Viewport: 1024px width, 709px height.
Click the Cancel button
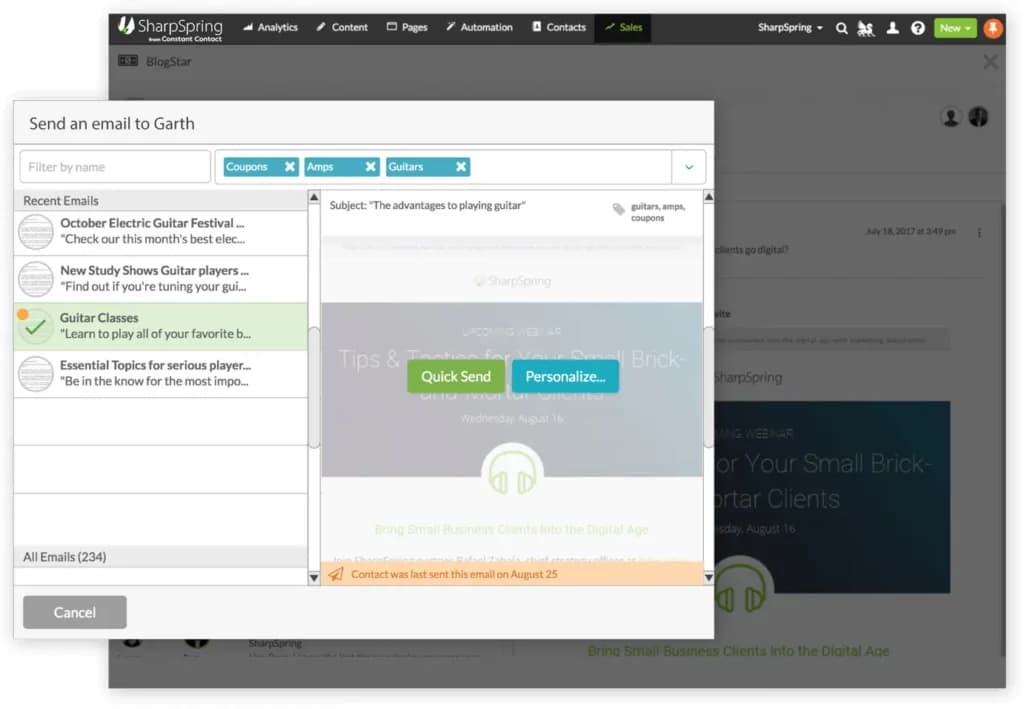click(x=74, y=612)
